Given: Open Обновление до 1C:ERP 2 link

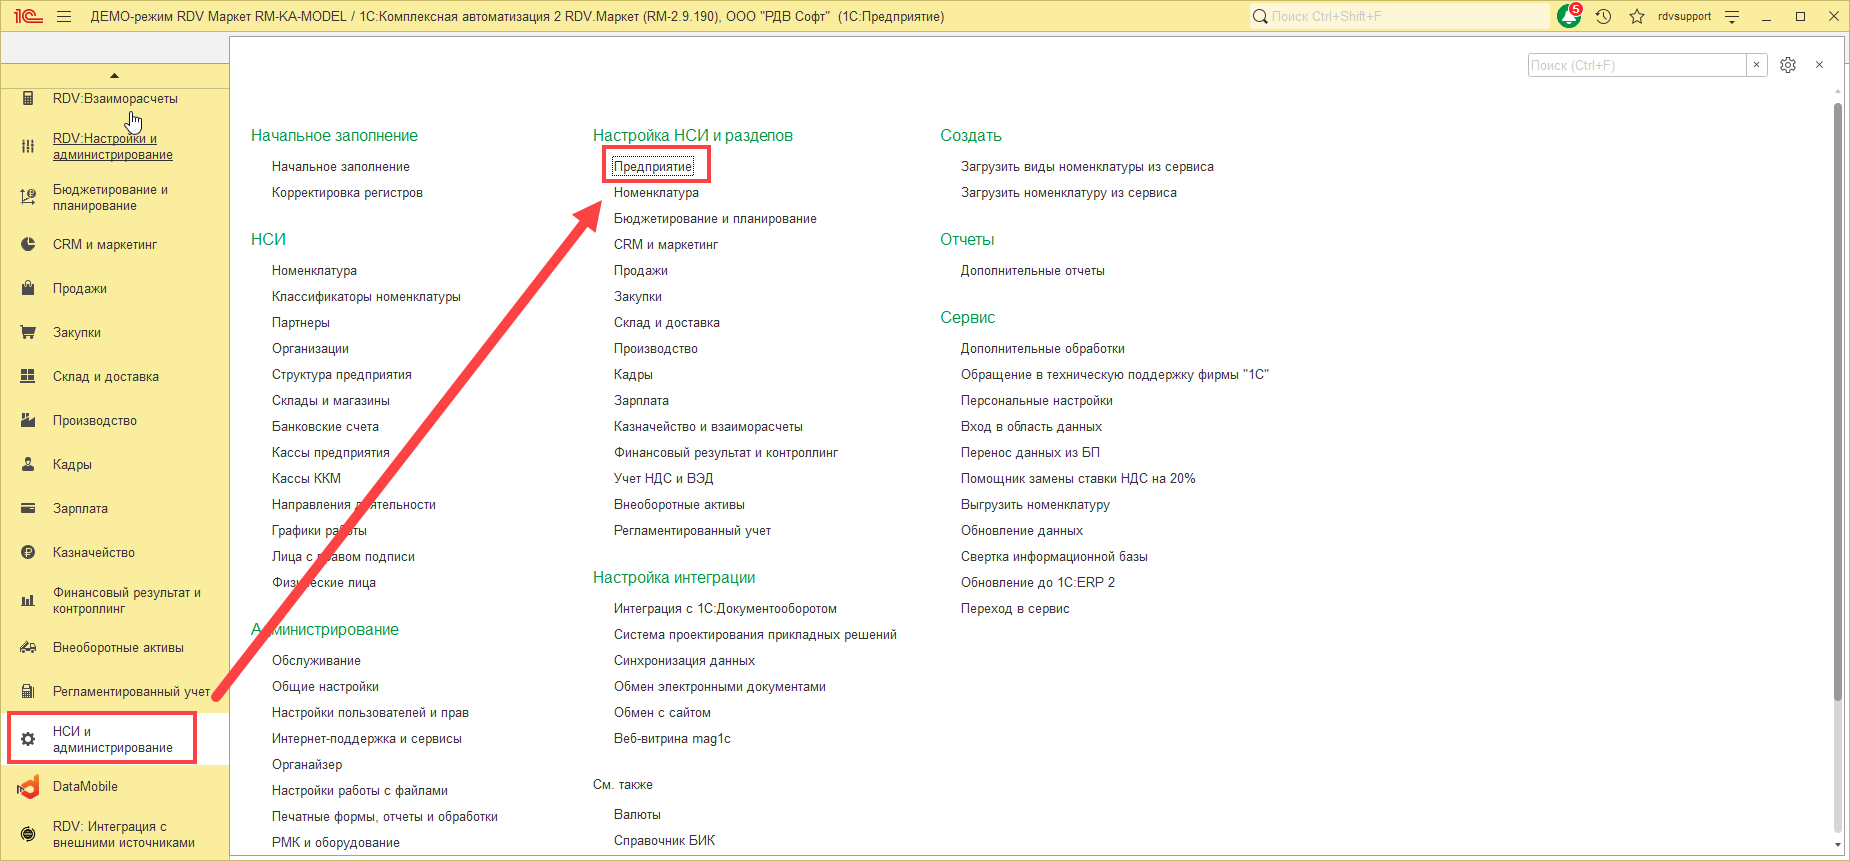Looking at the screenshot, I should (1038, 582).
